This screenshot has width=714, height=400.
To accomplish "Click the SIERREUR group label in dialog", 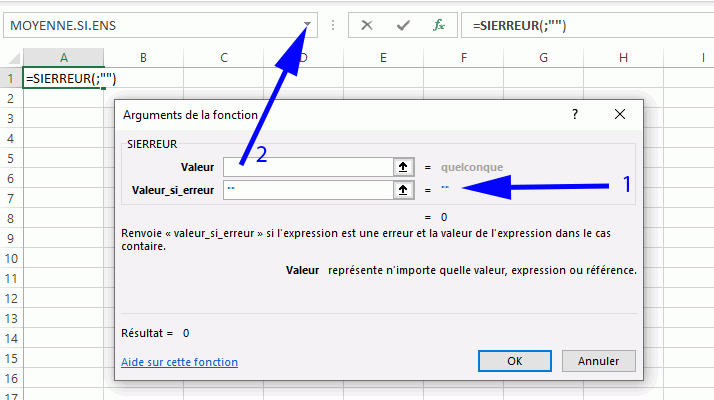I will pyautogui.click(x=152, y=144).
